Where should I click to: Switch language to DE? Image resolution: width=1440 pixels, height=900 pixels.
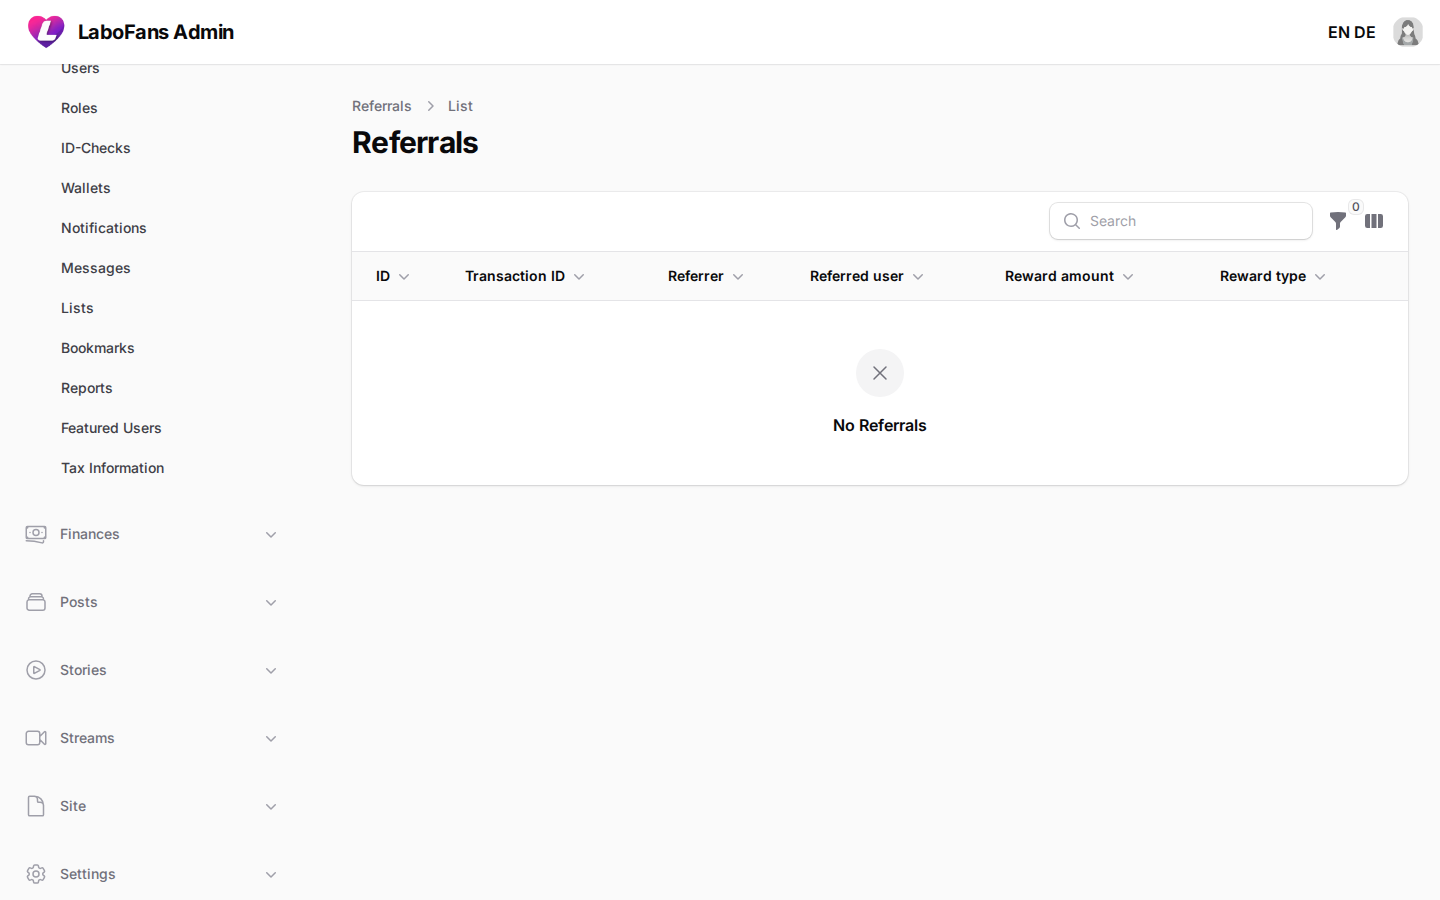(x=1365, y=32)
